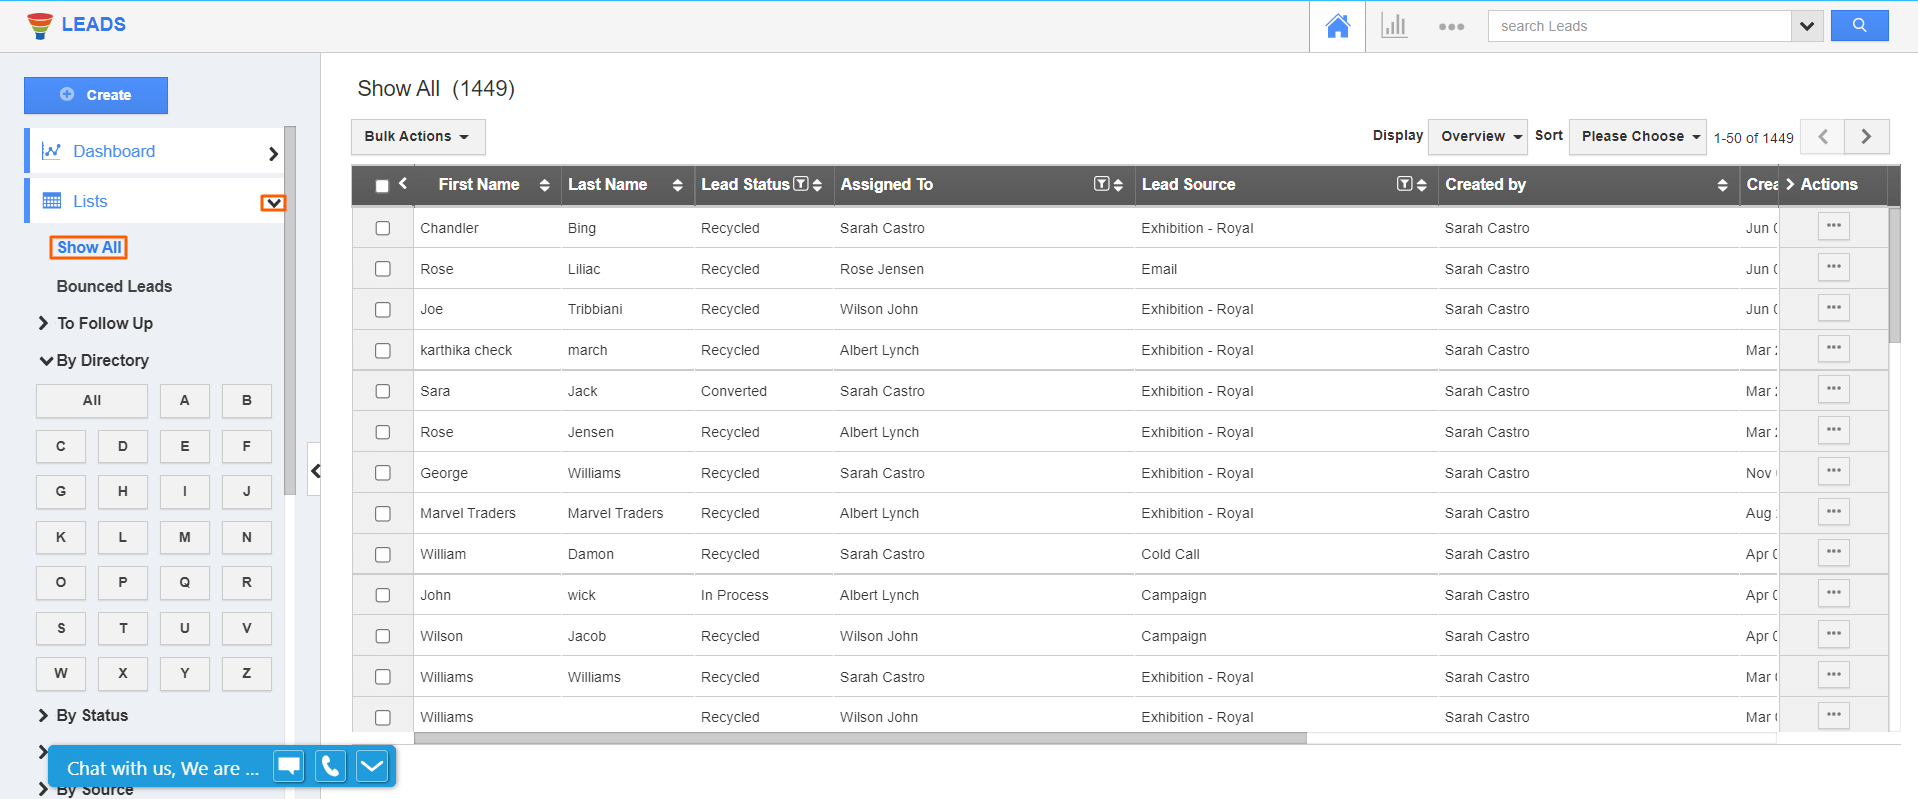Open the chat message icon
Image resolution: width=1918 pixels, height=799 pixels.
click(289, 767)
